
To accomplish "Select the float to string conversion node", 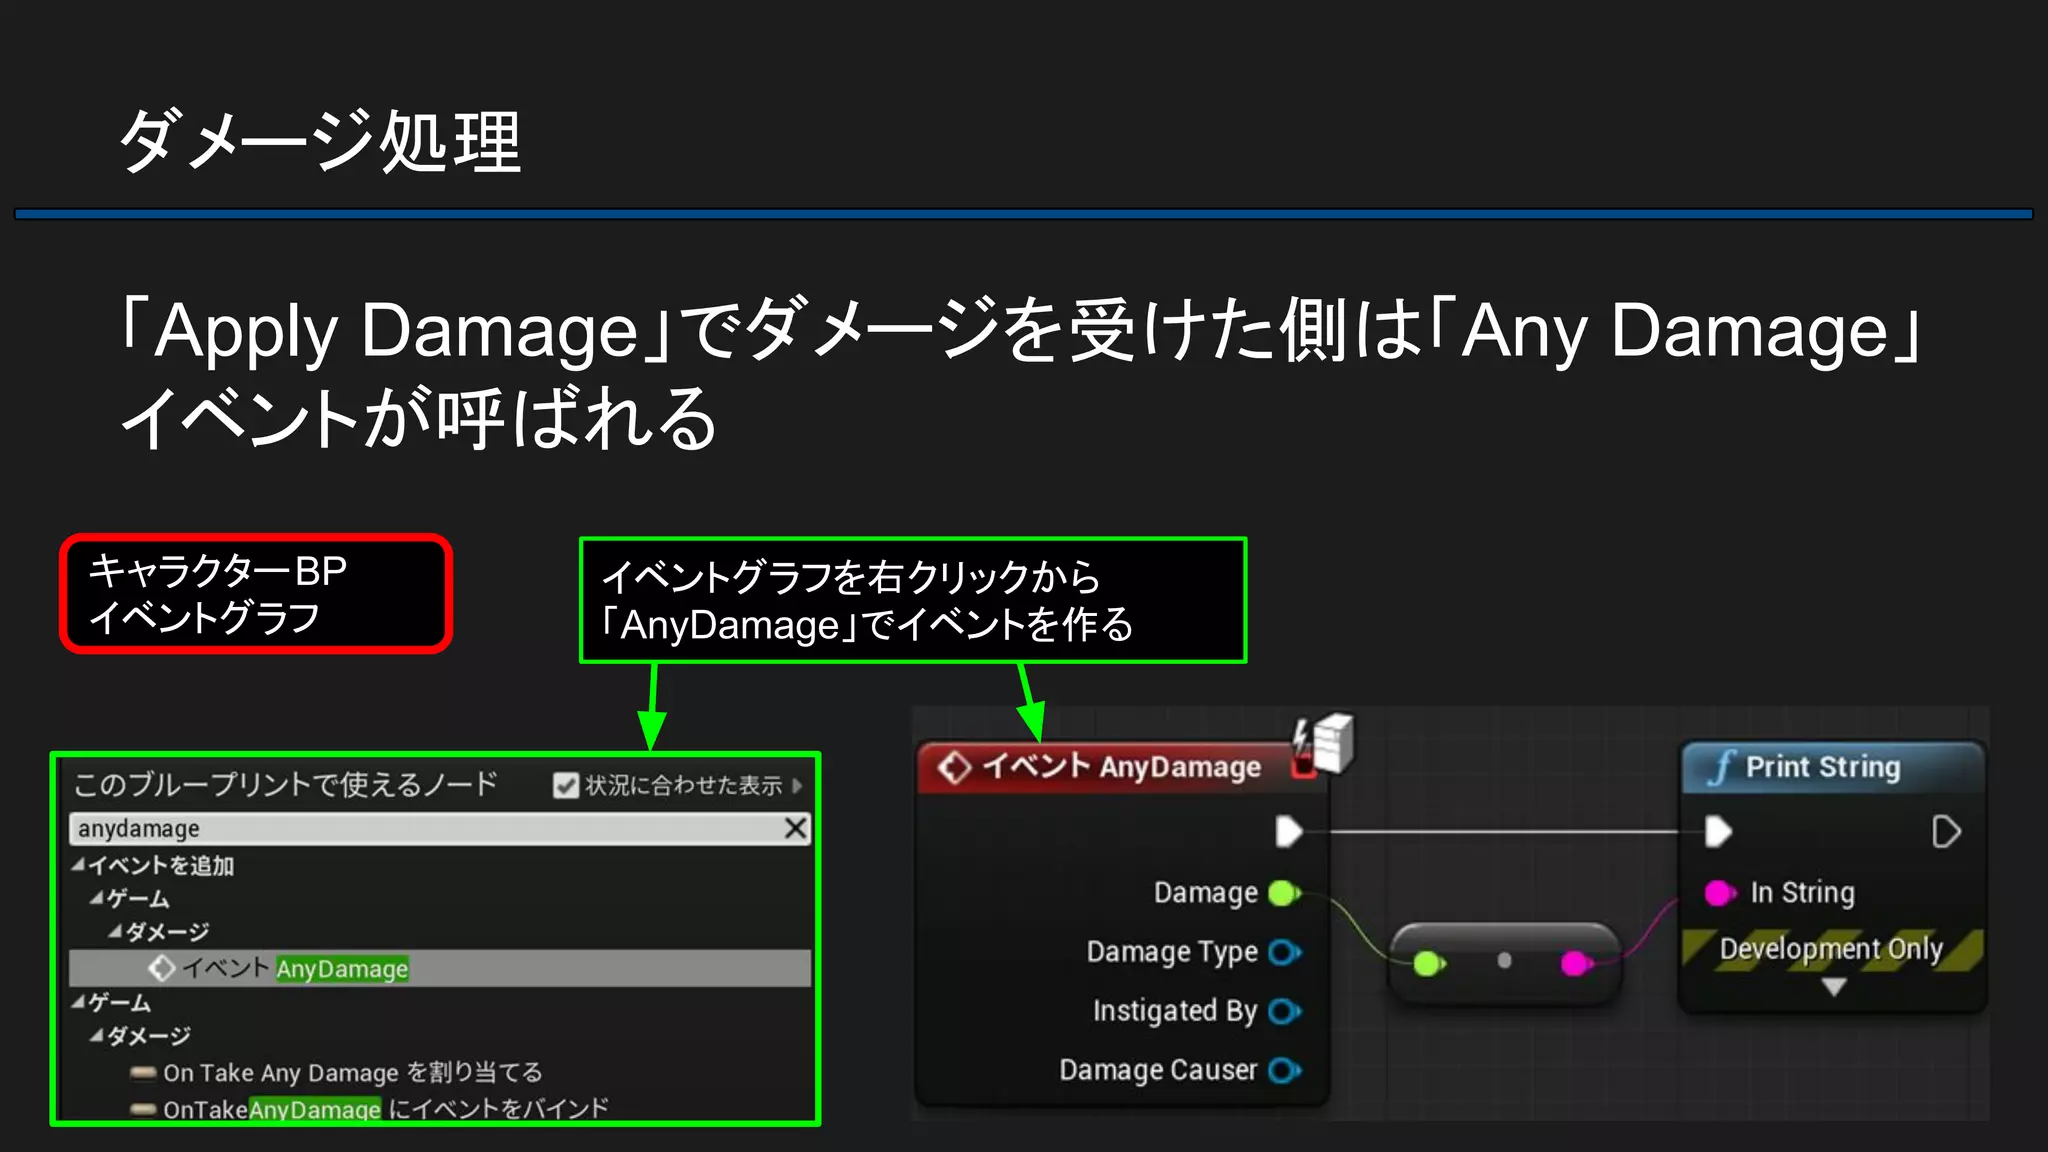I will click(1504, 963).
